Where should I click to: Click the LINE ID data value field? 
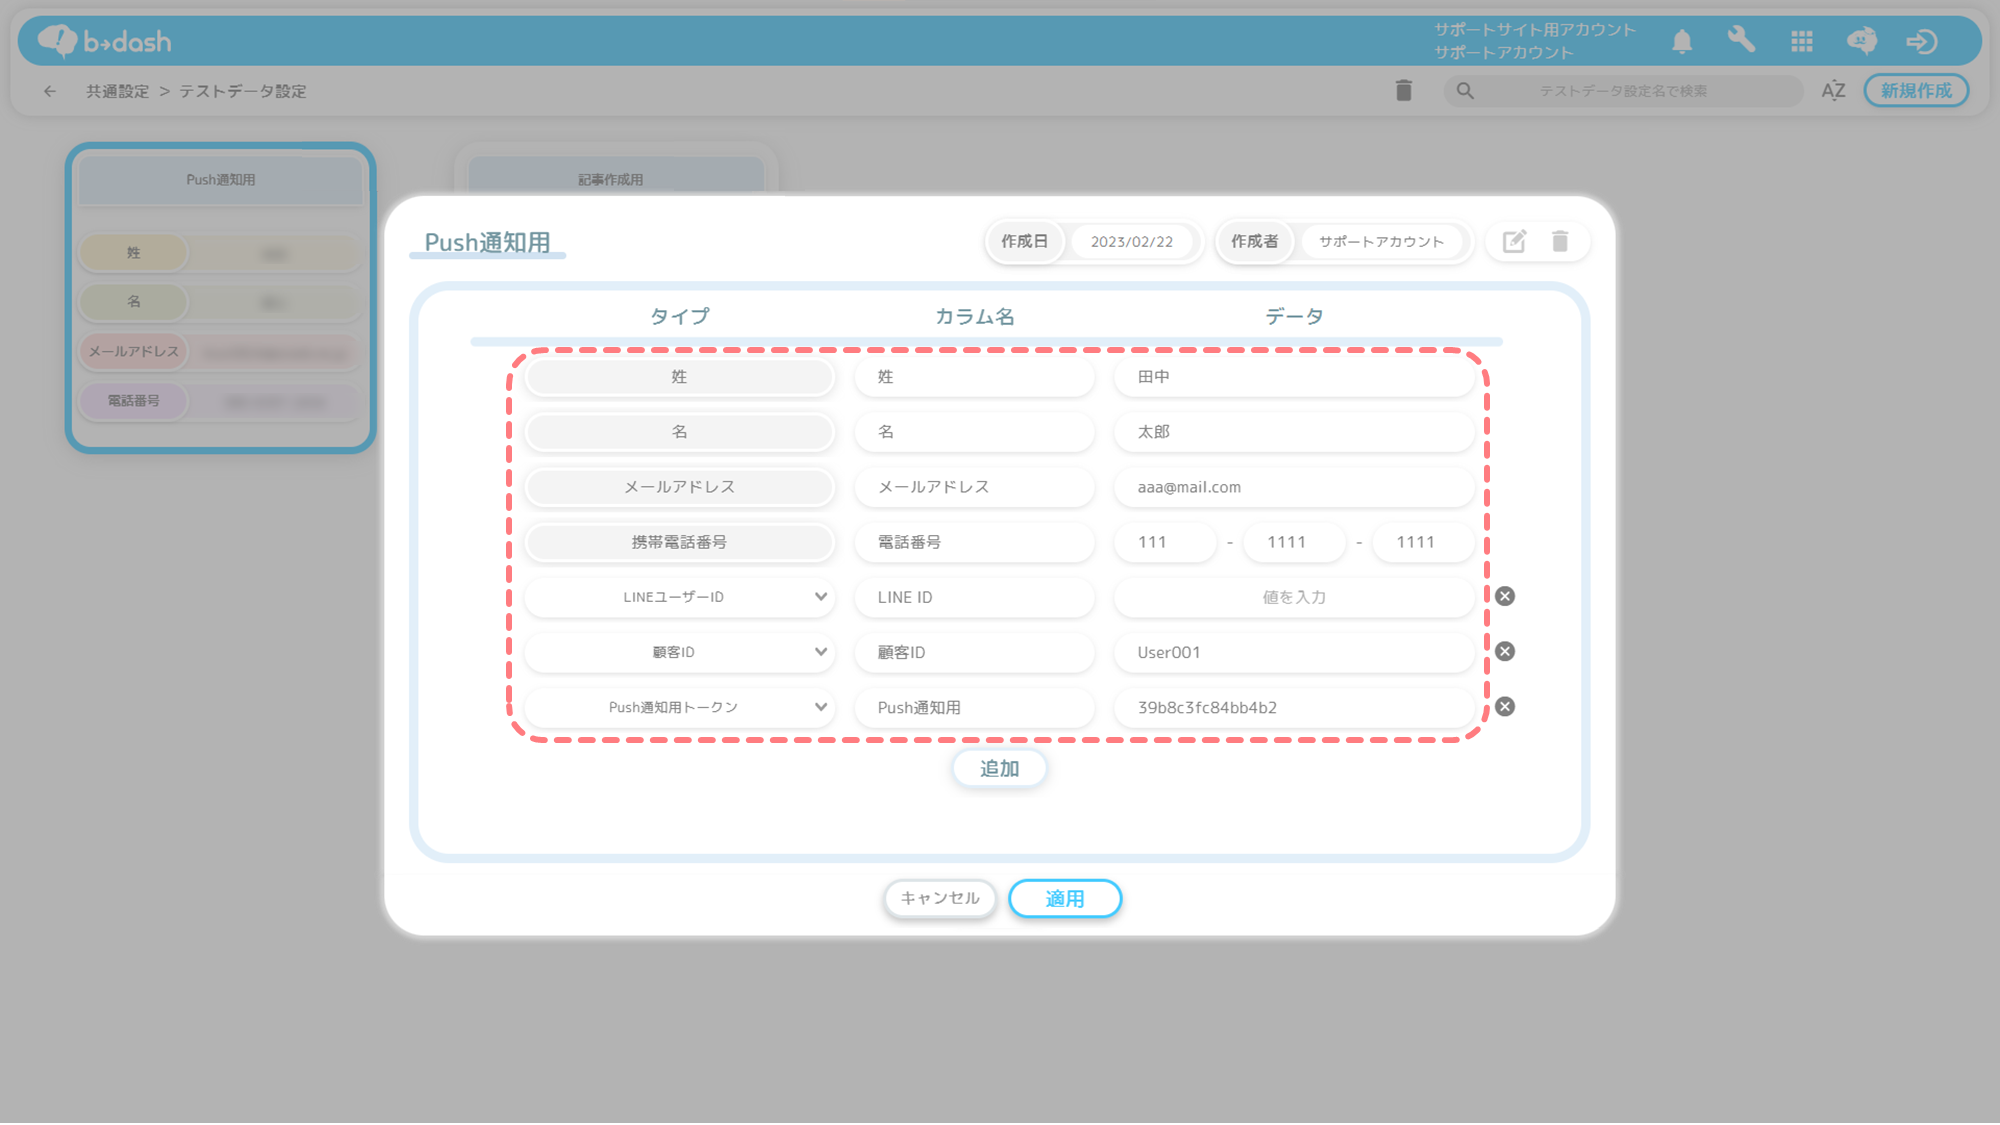[1293, 597]
